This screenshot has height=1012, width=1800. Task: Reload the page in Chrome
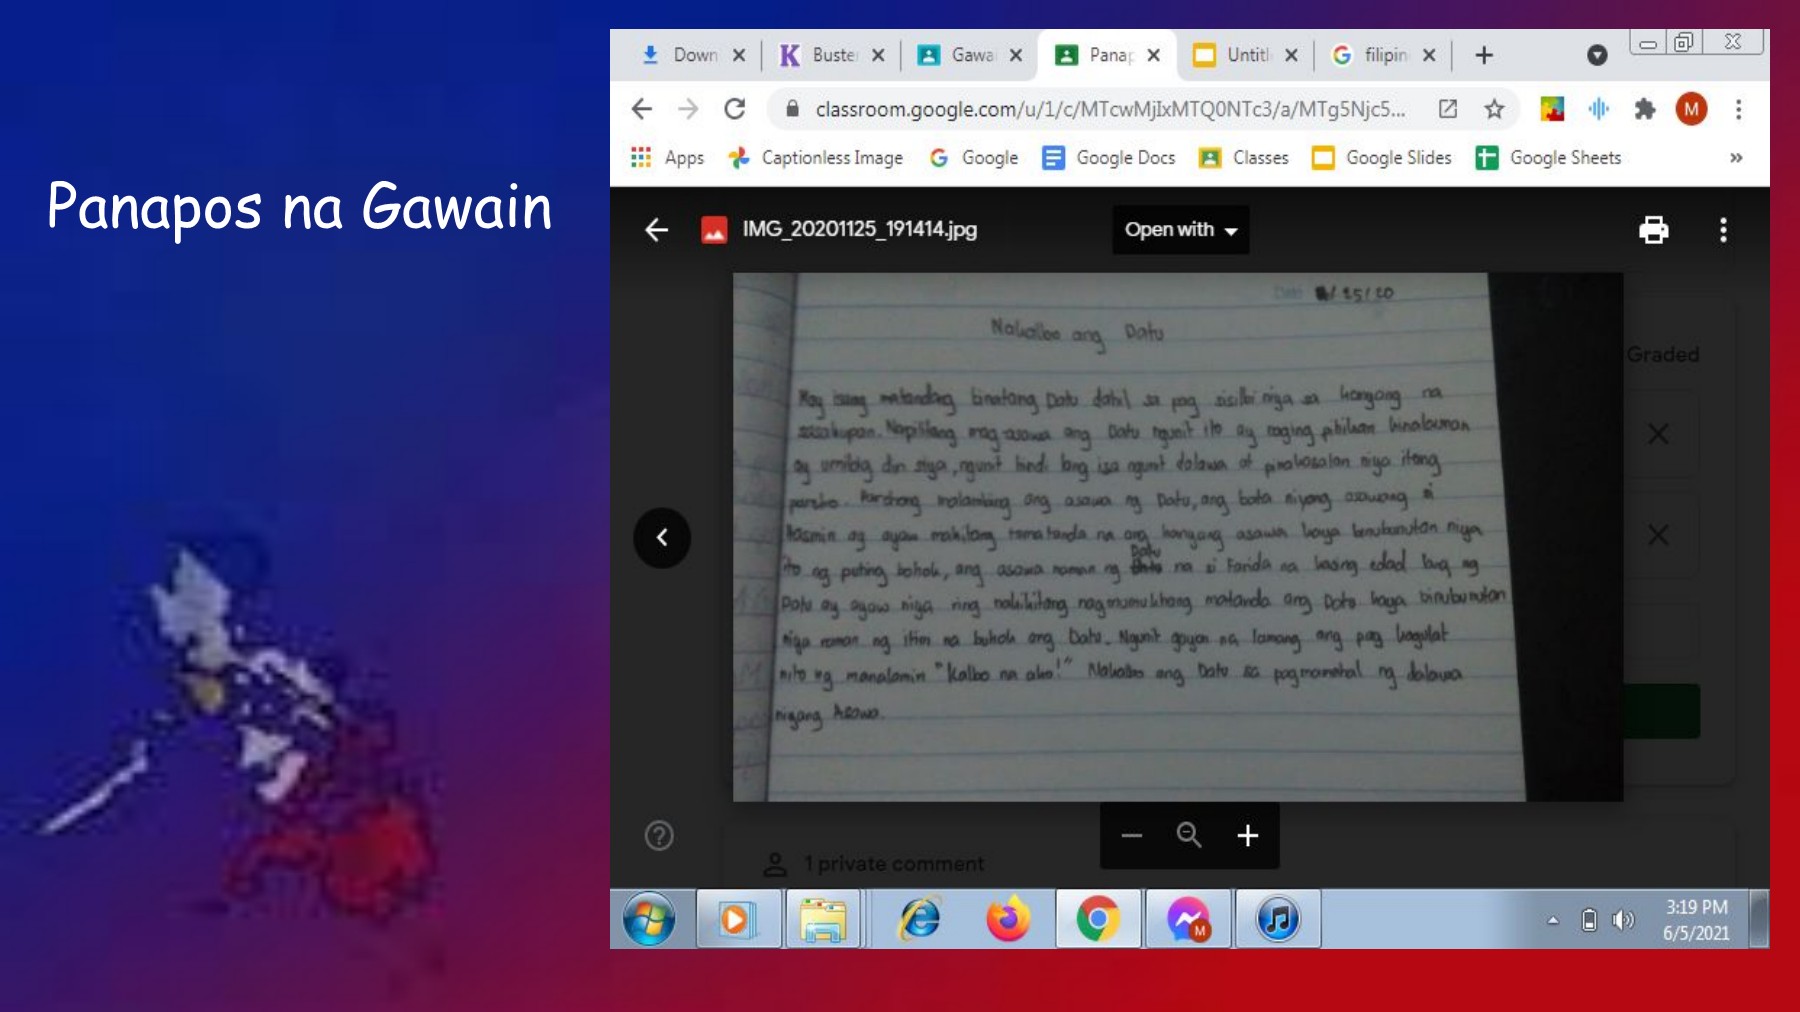[735, 109]
